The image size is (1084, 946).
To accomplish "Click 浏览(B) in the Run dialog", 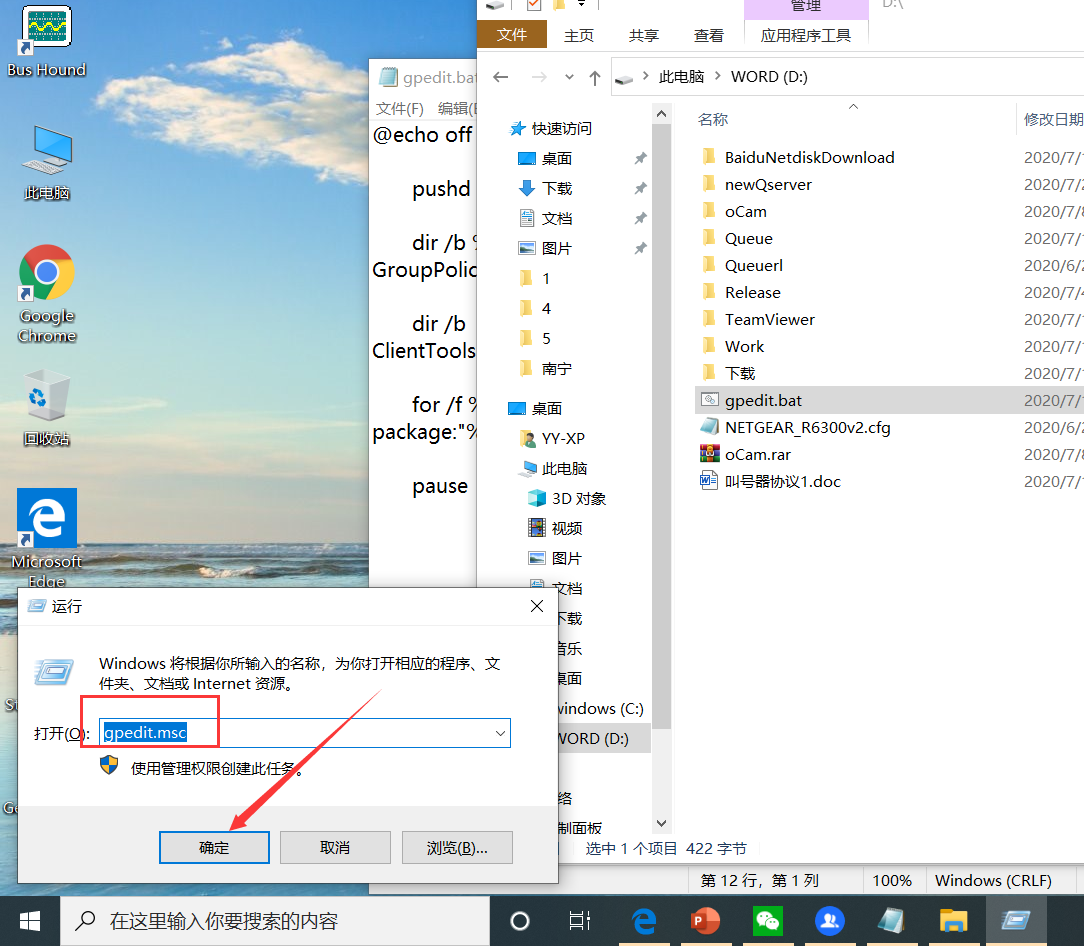I will 457,847.
